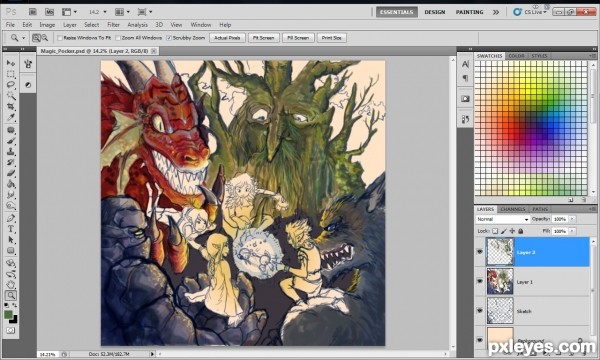Viewport: 600px width, 360px height.
Task: Switch to the Paths tab
Action: (540, 209)
